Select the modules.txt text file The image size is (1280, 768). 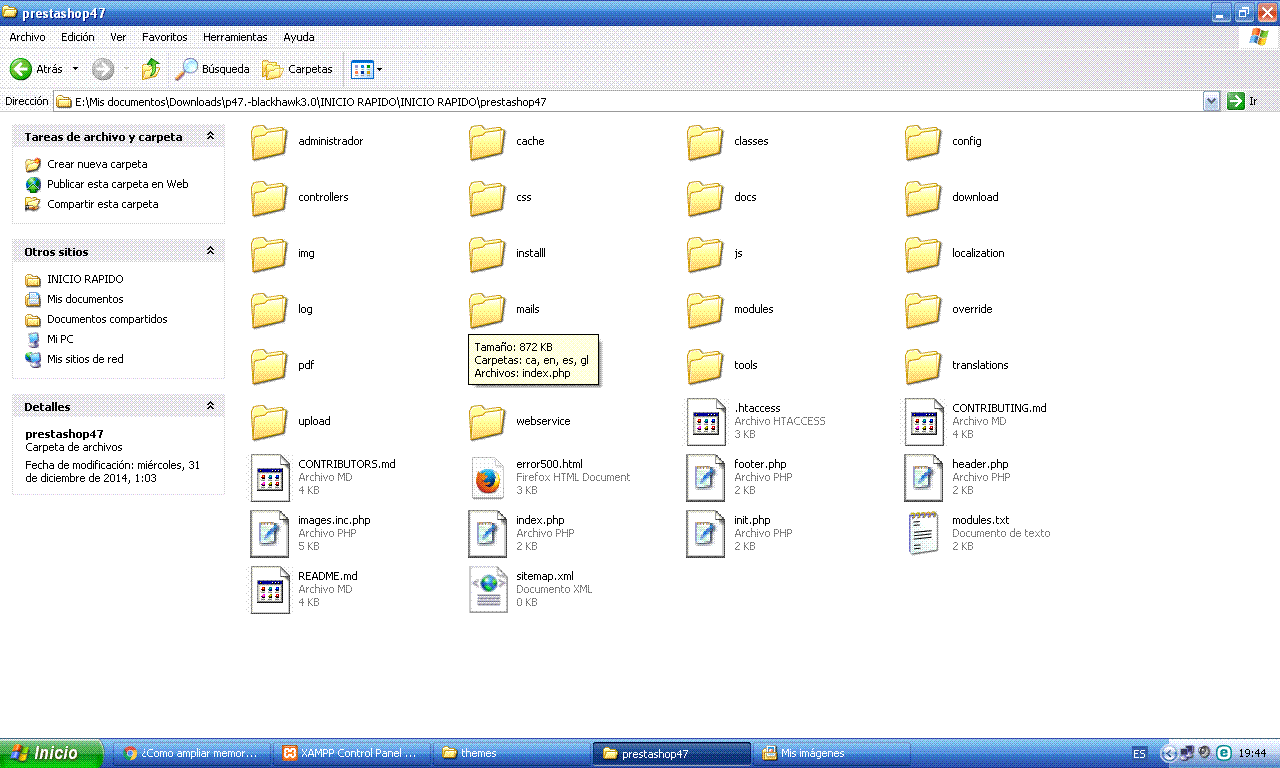point(923,534)
